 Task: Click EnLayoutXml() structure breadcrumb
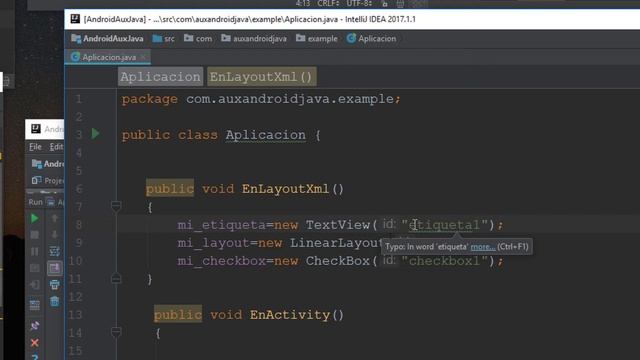tap(261, 77)
